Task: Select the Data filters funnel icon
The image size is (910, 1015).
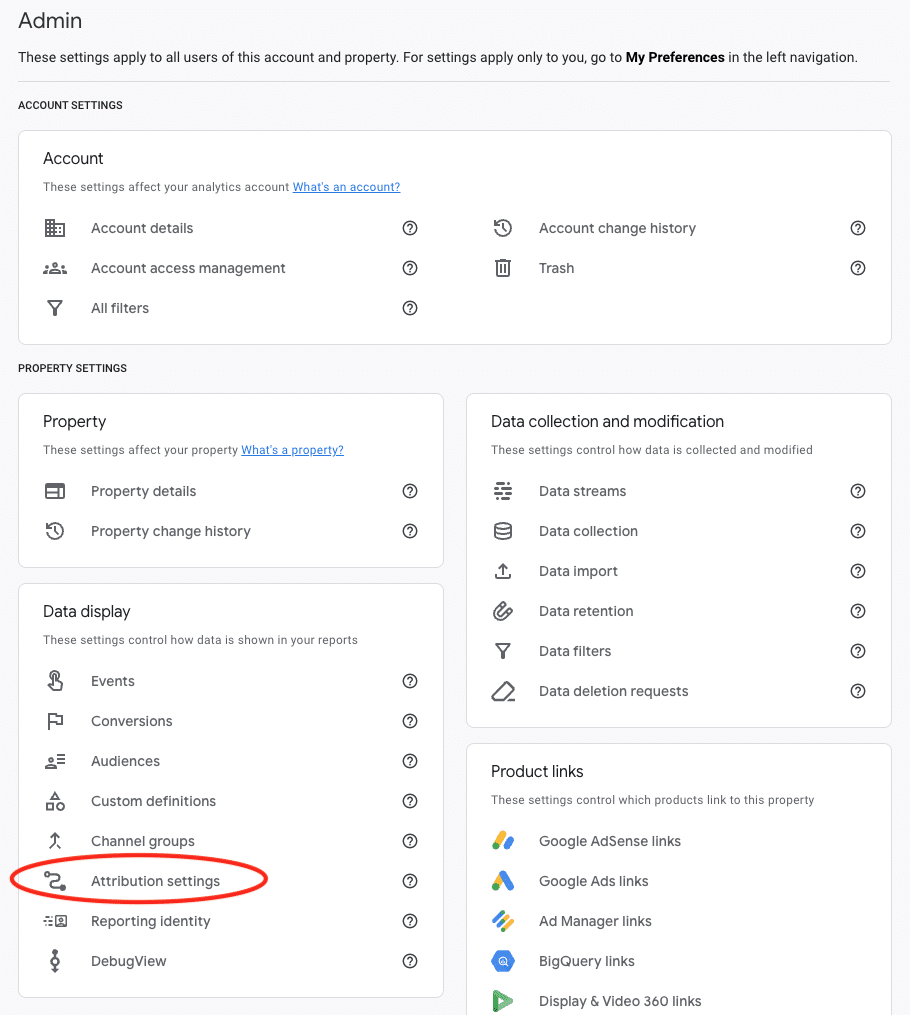Action: click(x=503, y=651)
